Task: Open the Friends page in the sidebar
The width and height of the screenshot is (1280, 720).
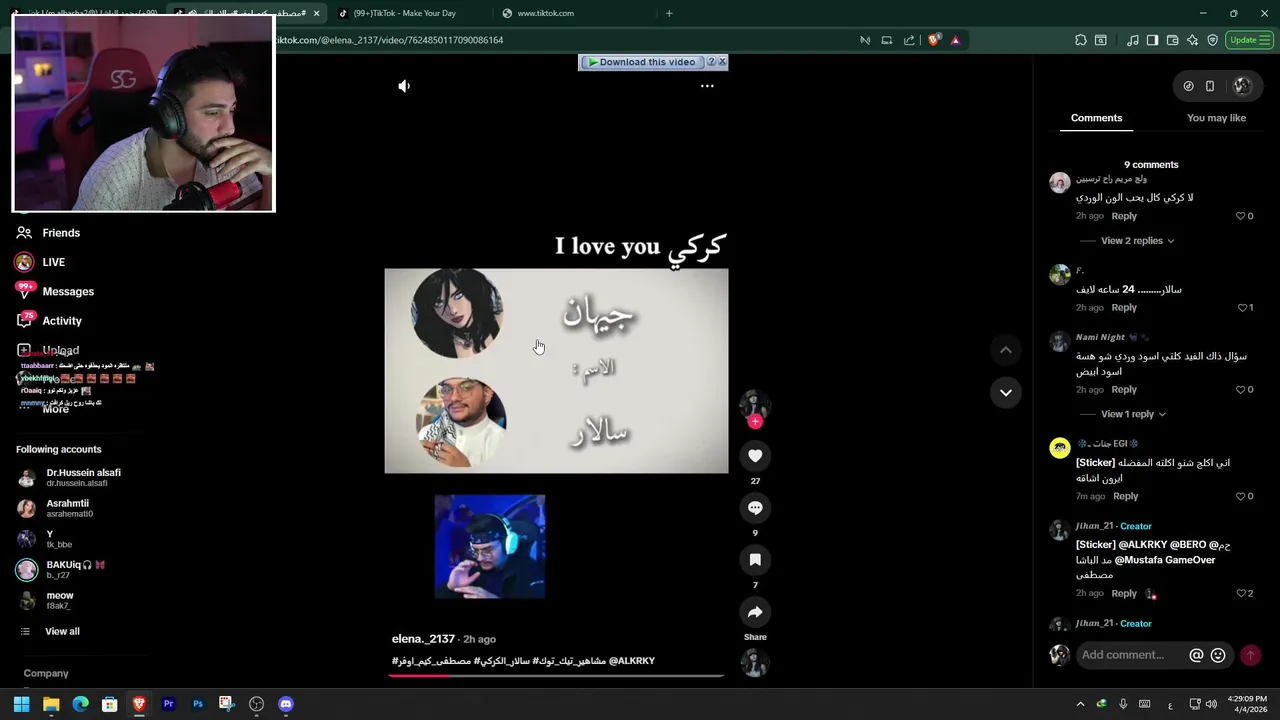Action: point(61,233)
